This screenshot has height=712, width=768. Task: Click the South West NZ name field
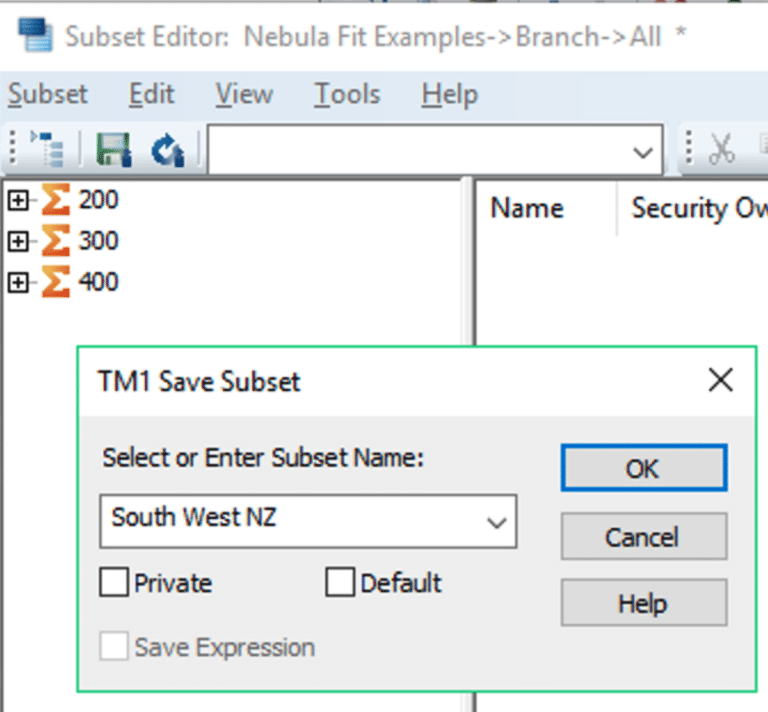click(308, 522)
